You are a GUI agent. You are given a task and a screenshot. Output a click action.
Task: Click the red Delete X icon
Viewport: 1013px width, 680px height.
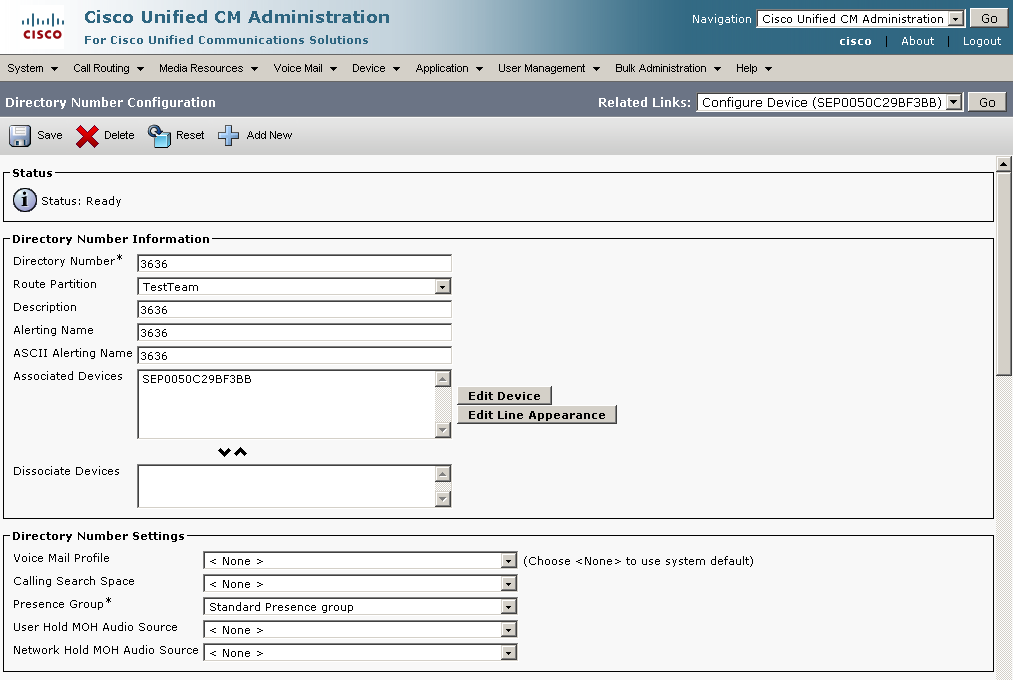(x=88, y=136)
